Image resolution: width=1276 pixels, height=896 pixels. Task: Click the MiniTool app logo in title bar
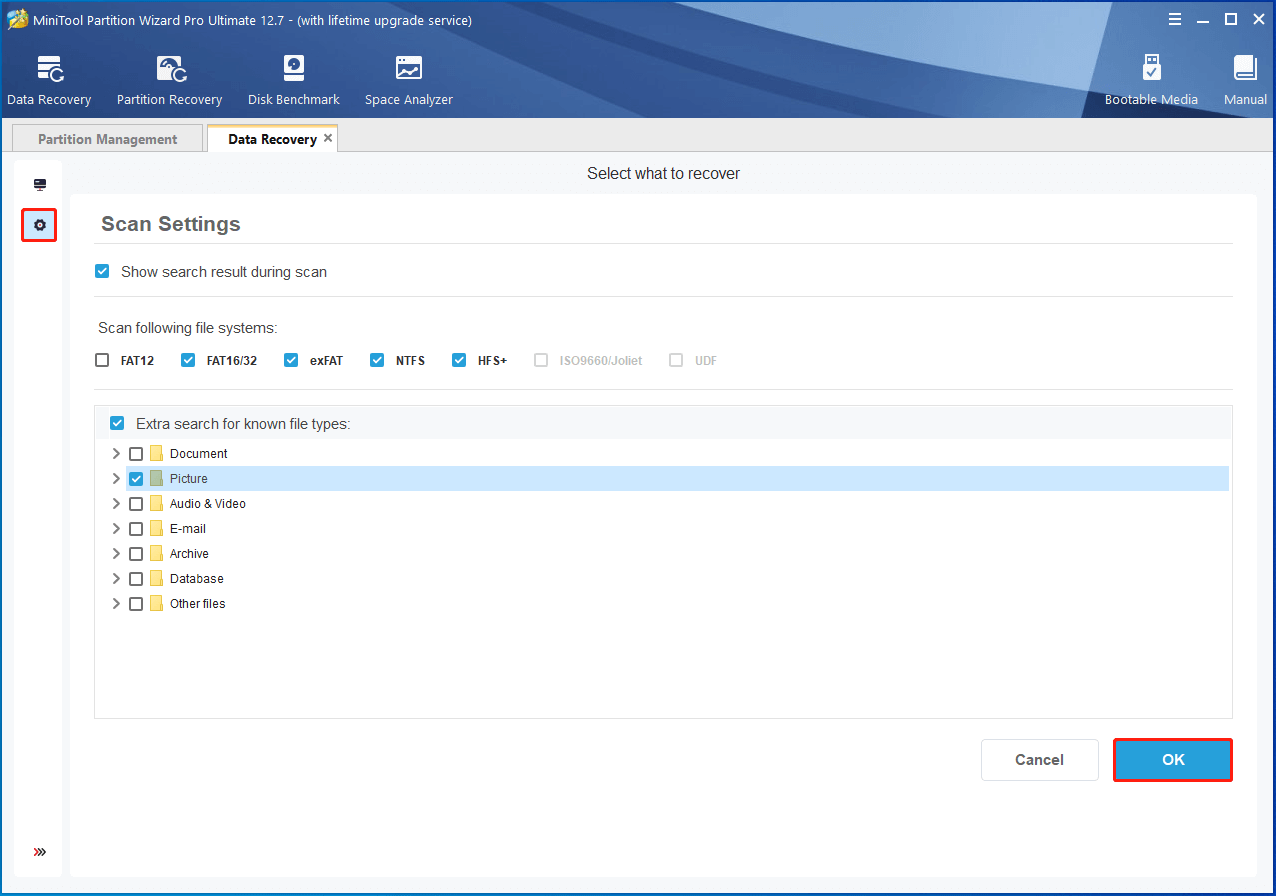(17, 20)
